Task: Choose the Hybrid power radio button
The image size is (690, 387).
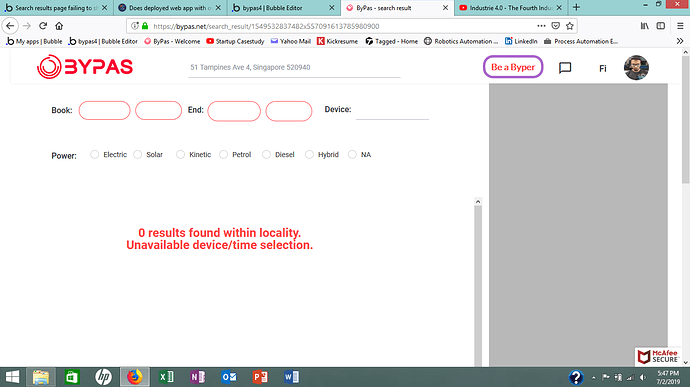Action: coord(309,155)
